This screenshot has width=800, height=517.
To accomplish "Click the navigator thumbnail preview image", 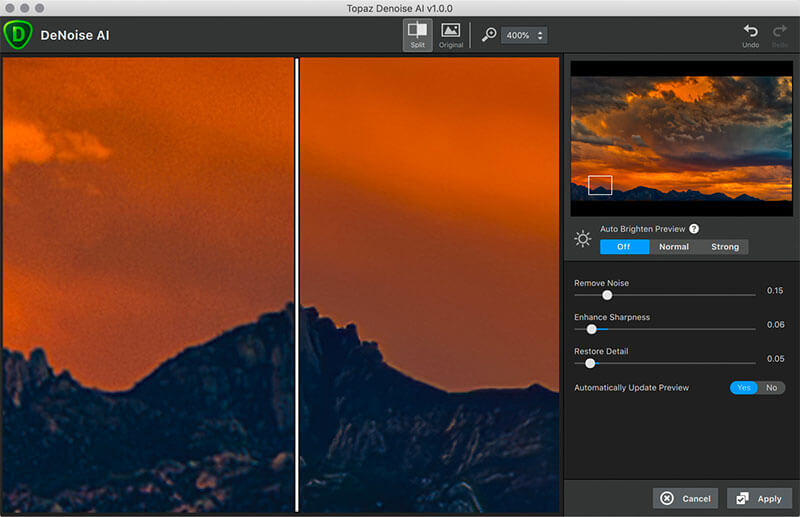I will [x=680, y=138].
